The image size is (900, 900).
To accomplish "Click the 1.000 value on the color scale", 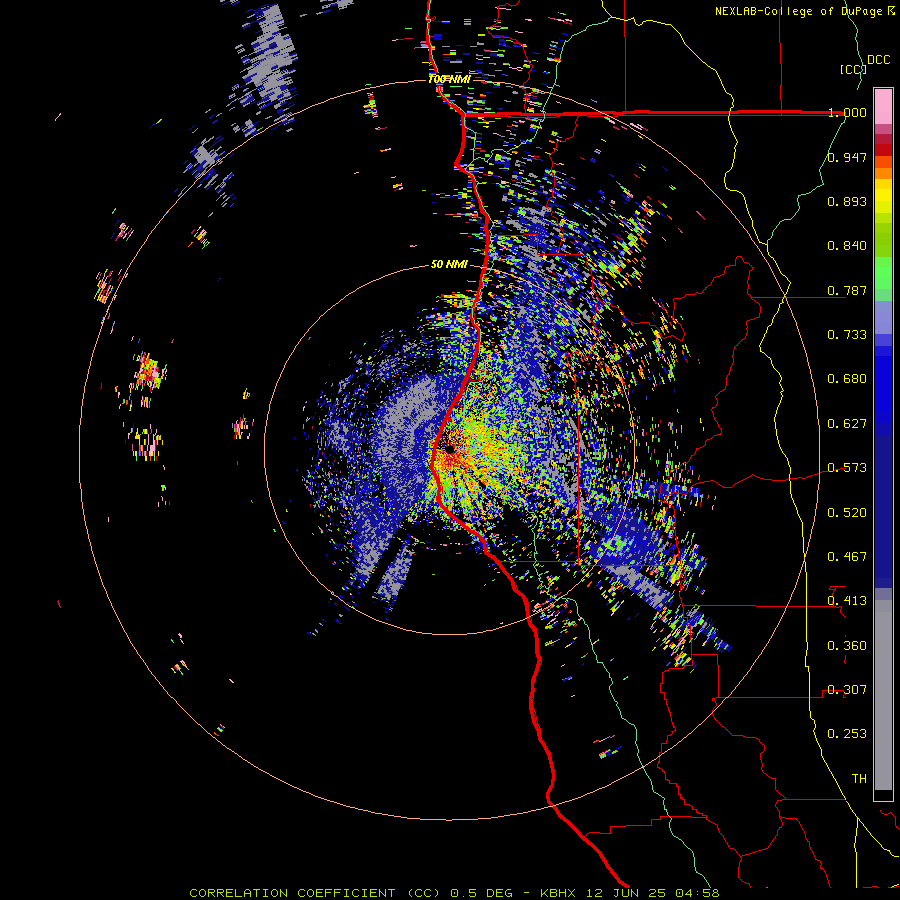I will click(x=847, y=112).
